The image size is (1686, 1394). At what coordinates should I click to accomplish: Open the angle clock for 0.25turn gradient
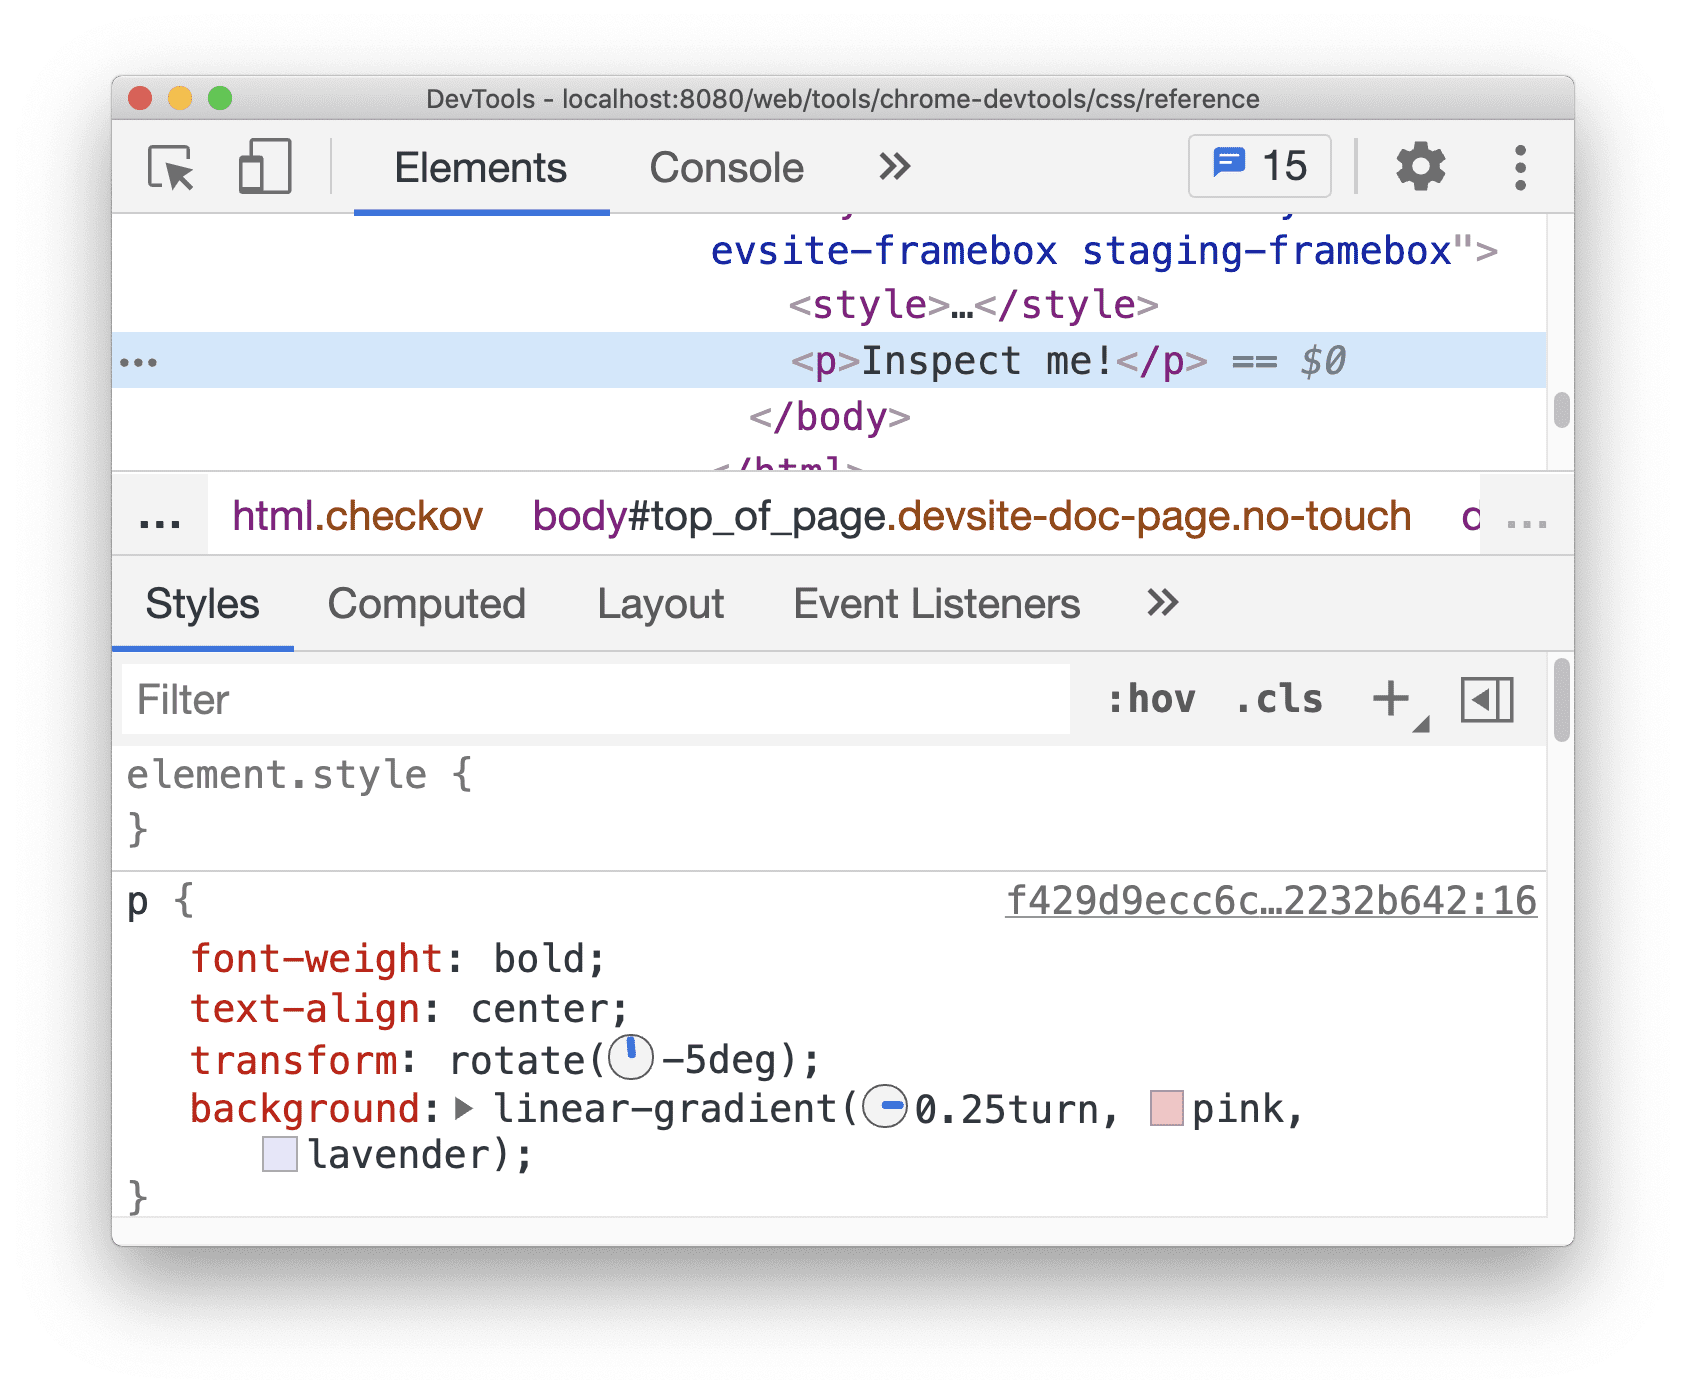point(885,1107)
